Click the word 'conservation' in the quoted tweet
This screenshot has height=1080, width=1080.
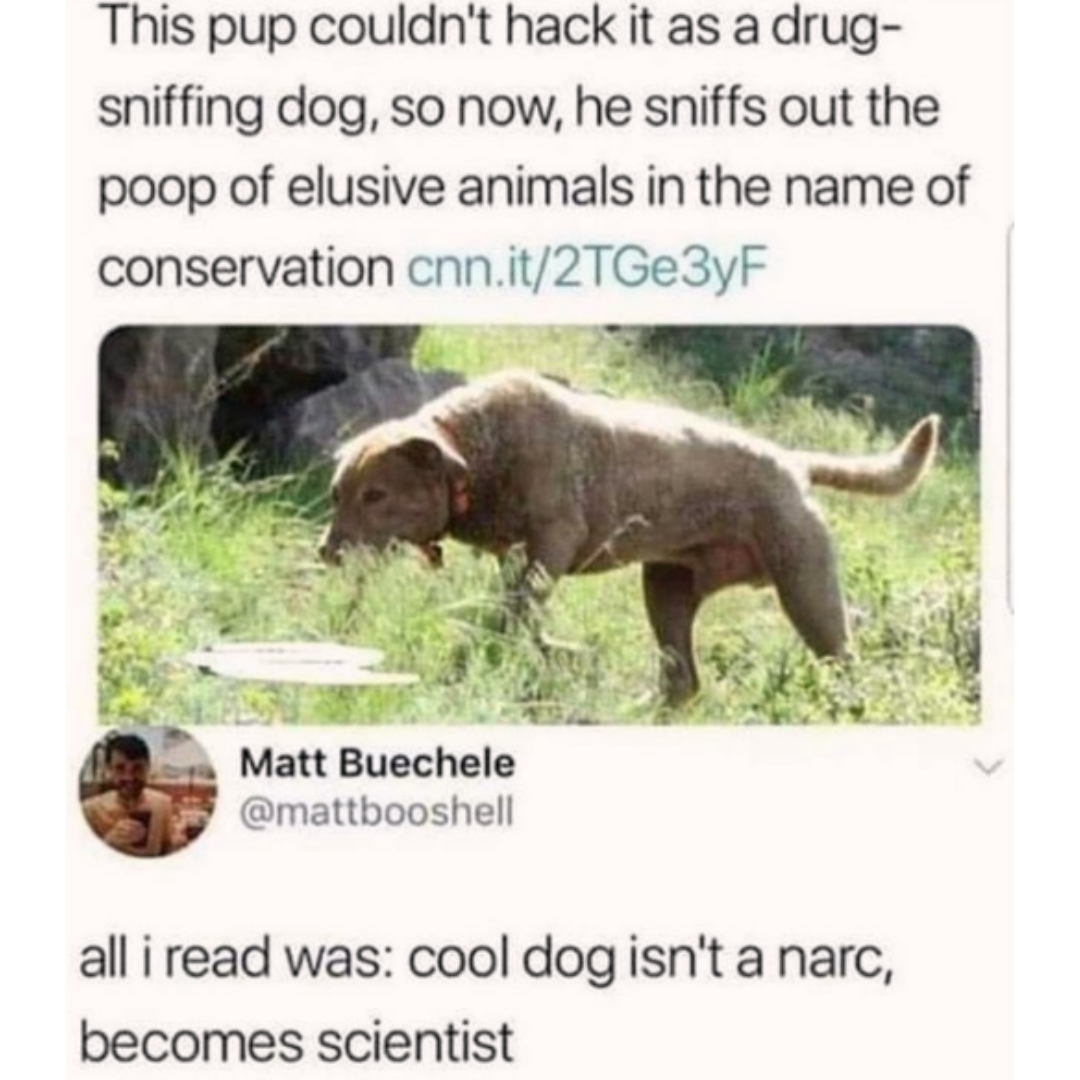click(x=246, y=268)
